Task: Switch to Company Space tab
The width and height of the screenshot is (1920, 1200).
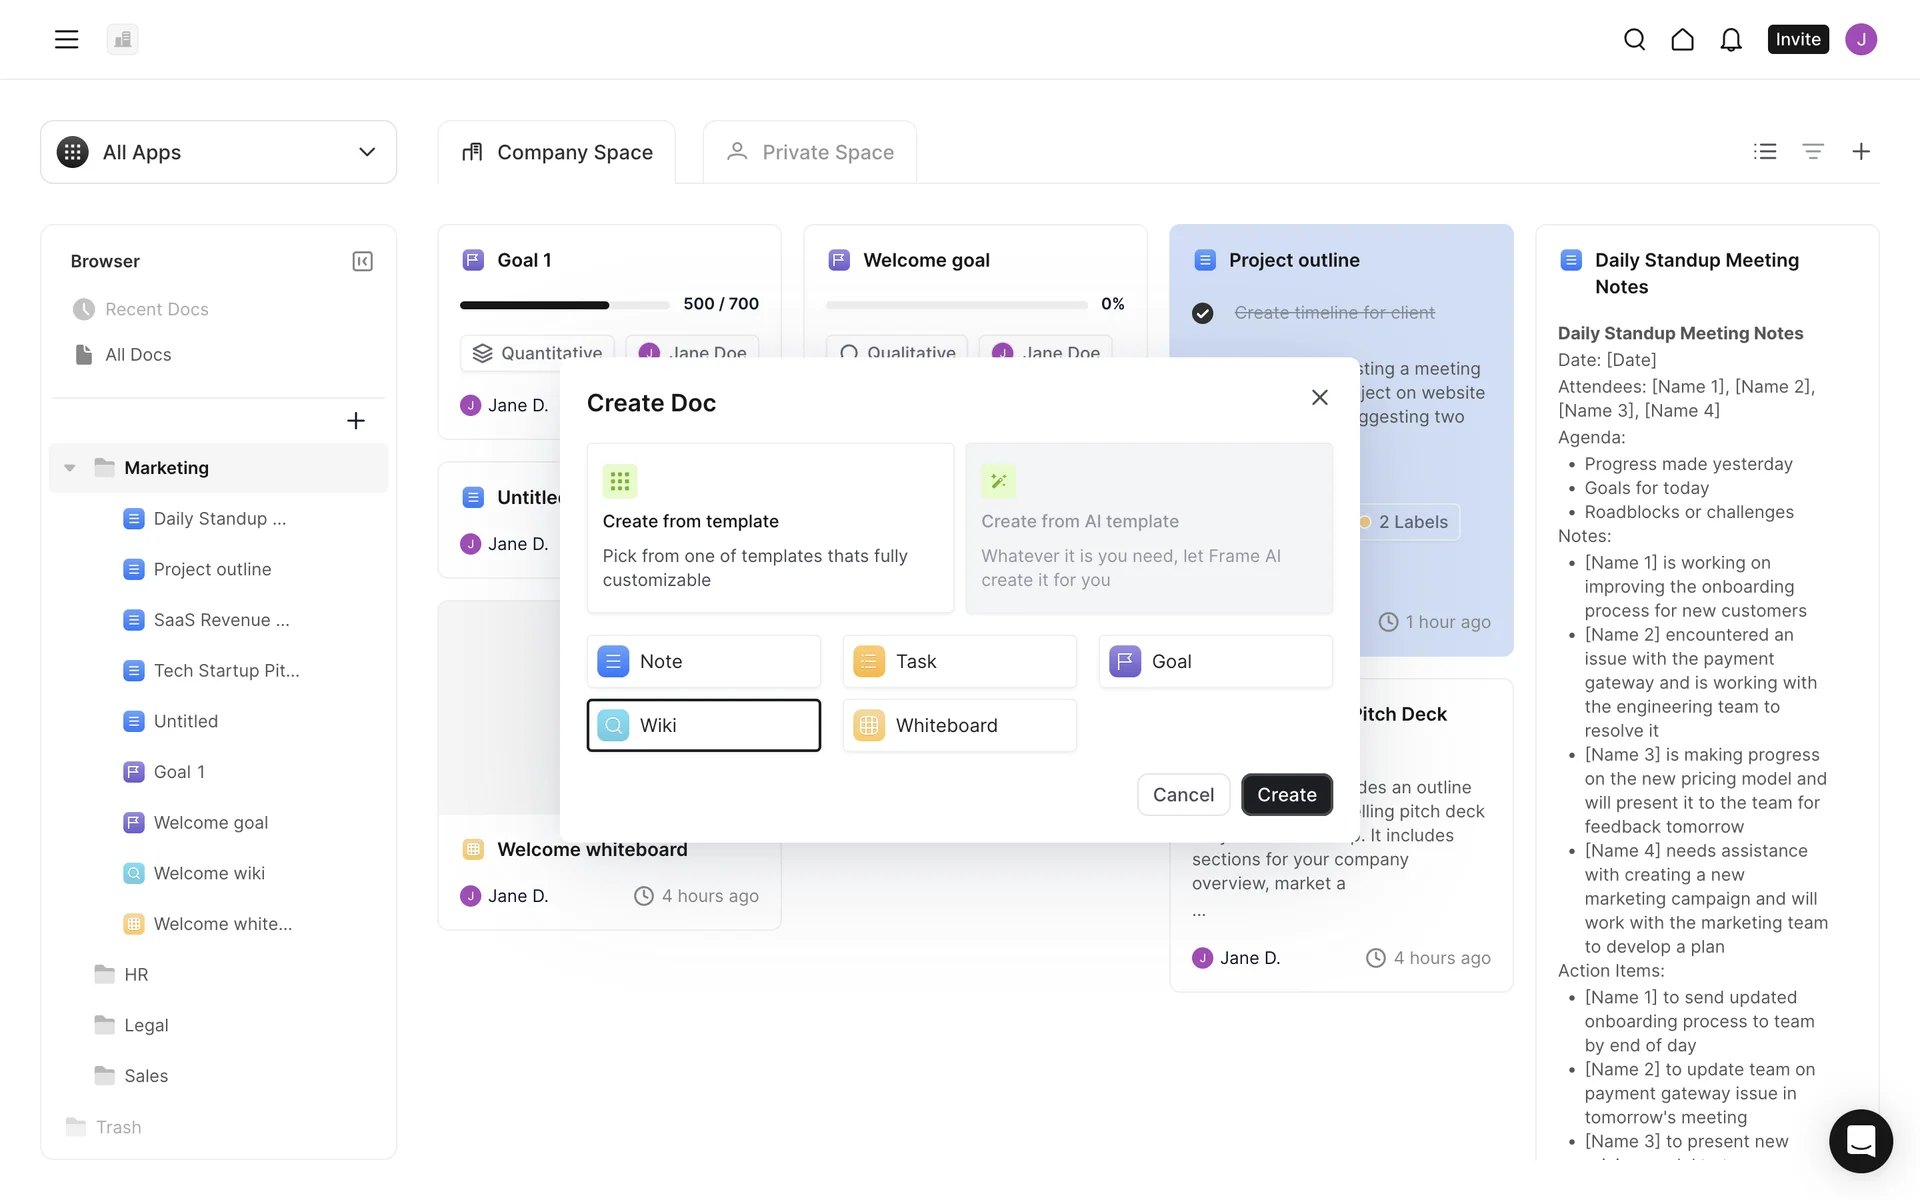Action: (x=557, y=152)
